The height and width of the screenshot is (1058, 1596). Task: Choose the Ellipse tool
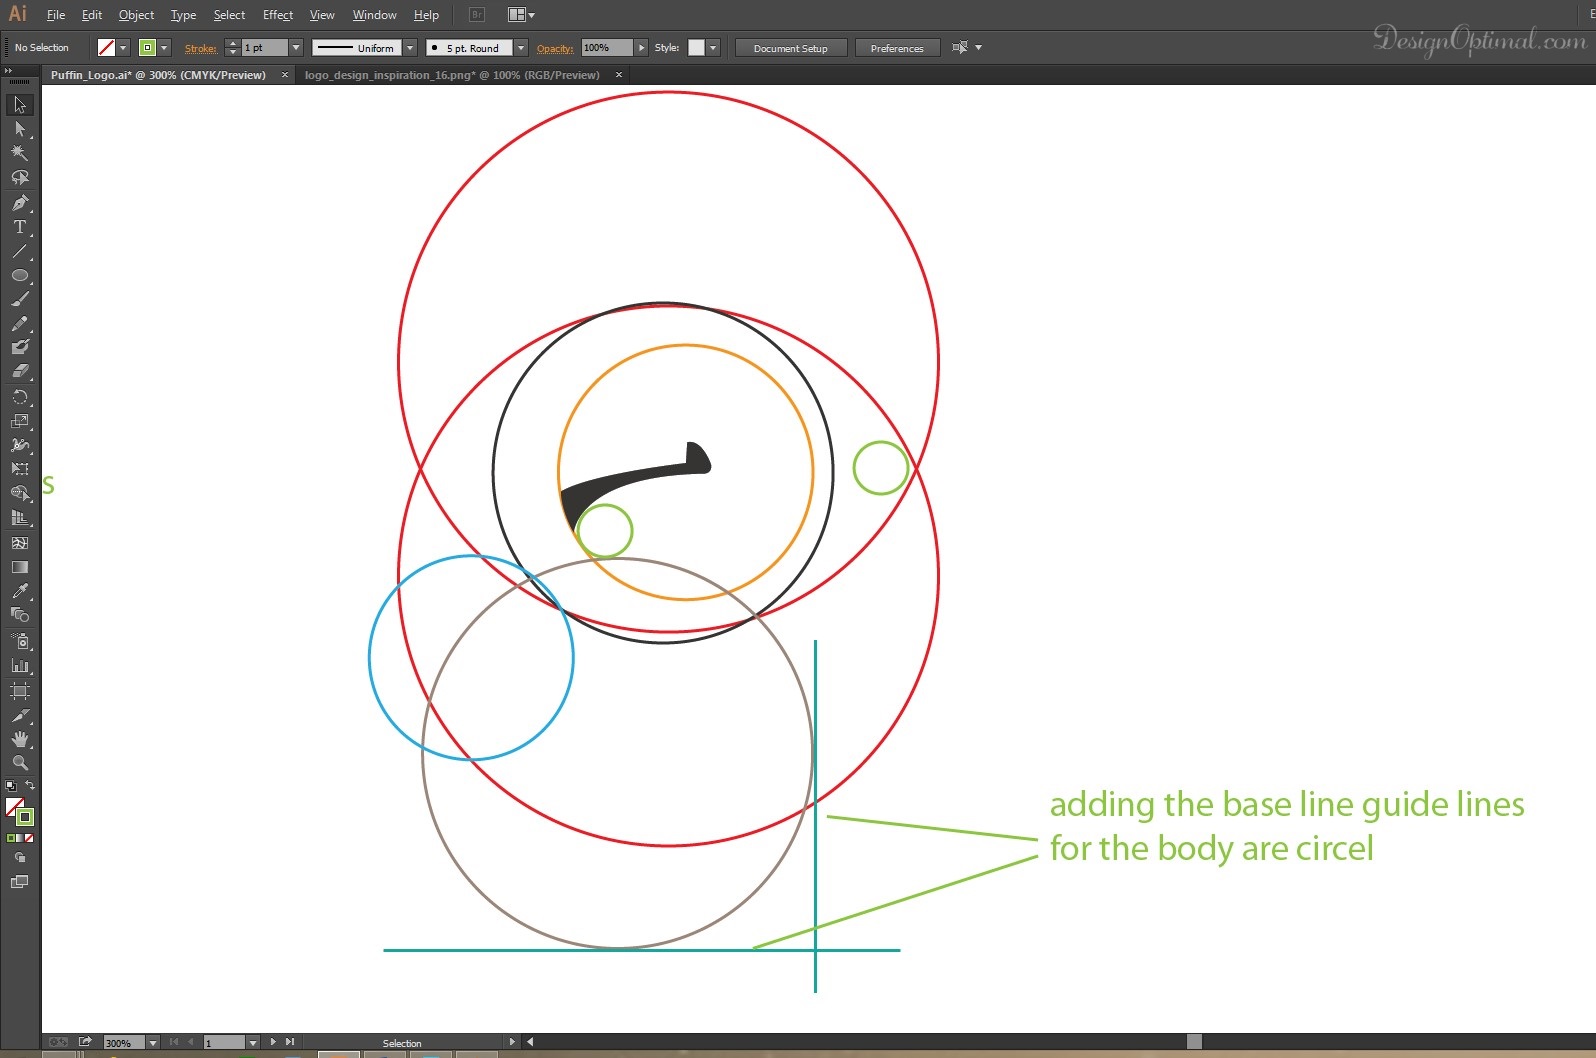point(20,275)
